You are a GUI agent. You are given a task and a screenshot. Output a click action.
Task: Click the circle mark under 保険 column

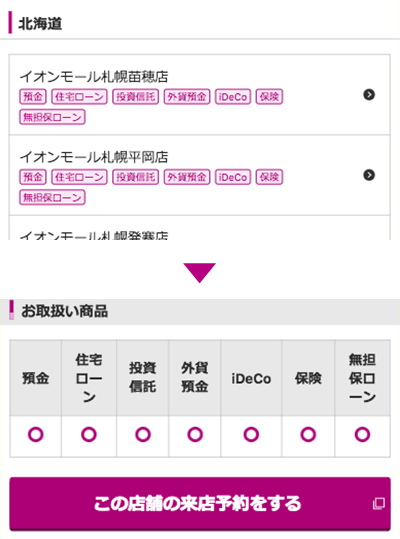point(308,434)
